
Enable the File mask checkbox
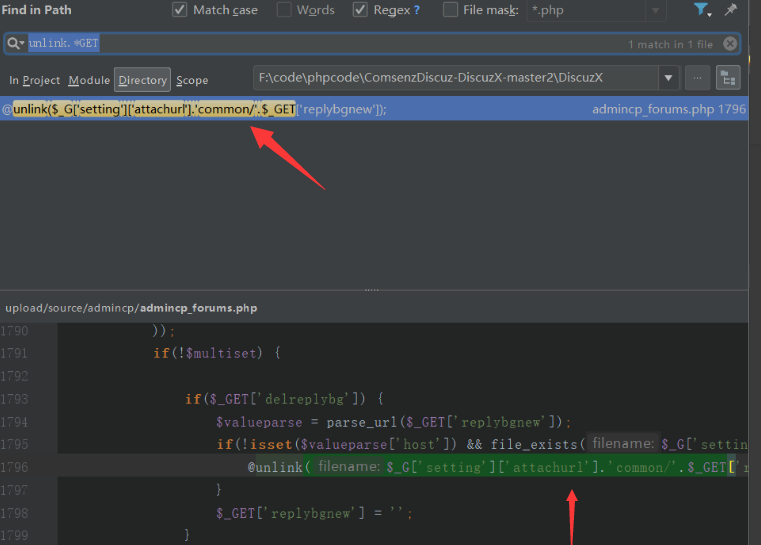(x=450, y=10)
